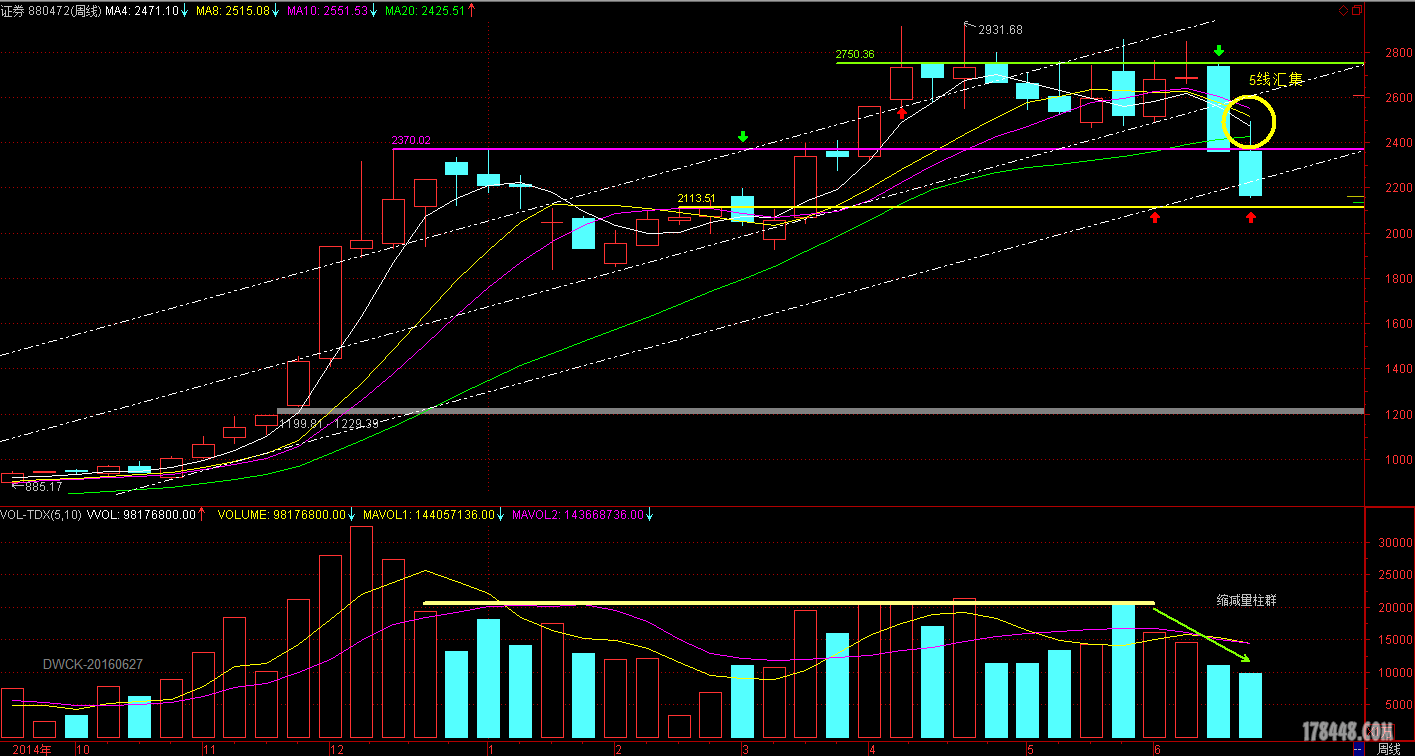Viewport: 1415px width, 756px height.
Task: Click the VOLUME: 98176800.00 value label
Action: pos(280,515)
